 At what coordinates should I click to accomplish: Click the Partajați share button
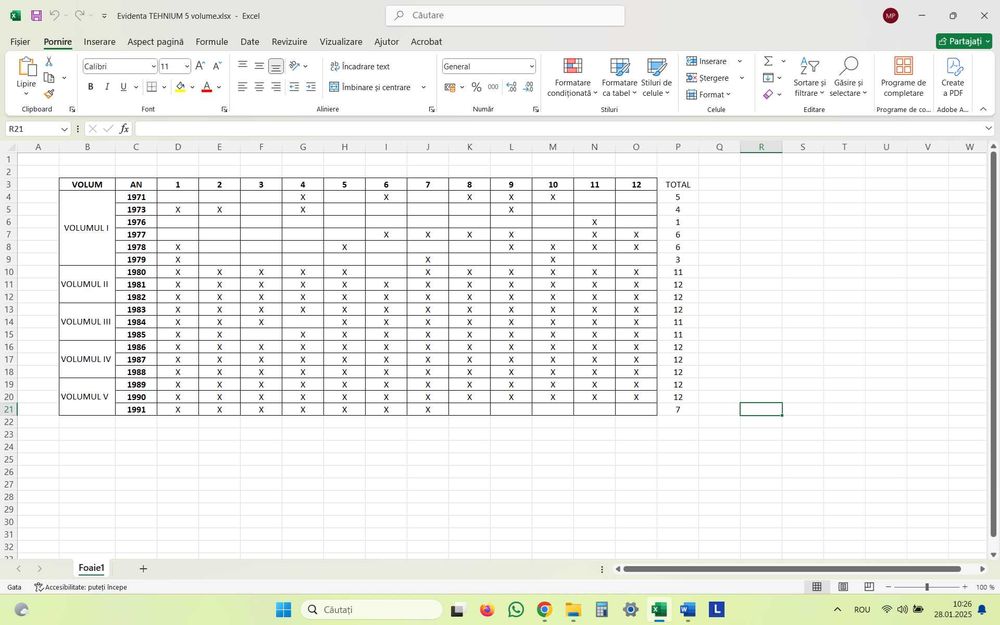964,41
